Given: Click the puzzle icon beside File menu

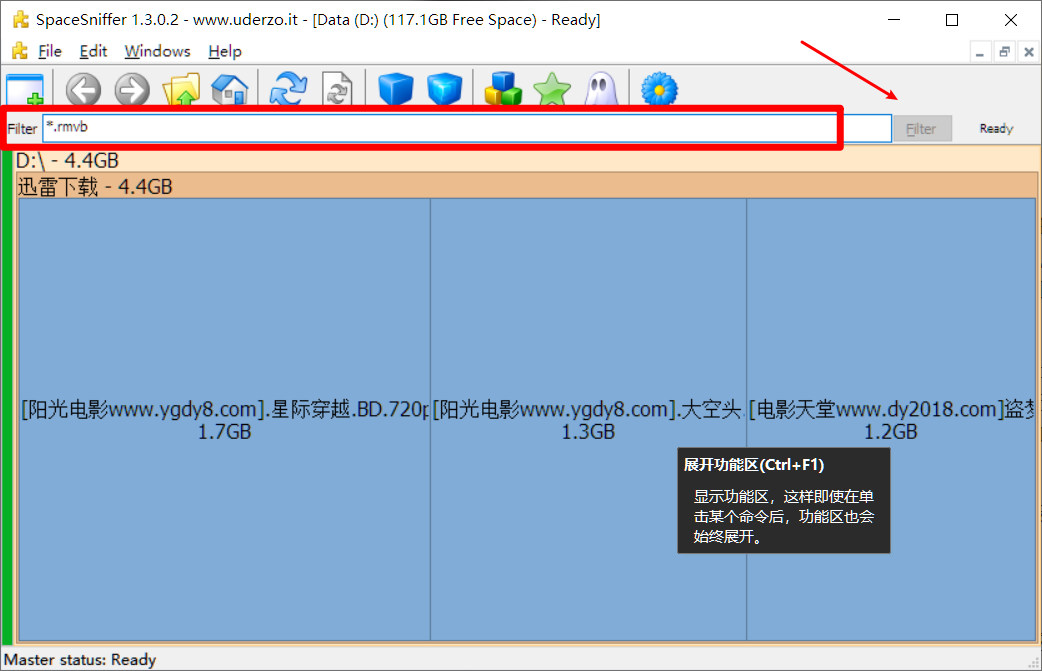Looking at the screenshot, I should coord(21,50).
